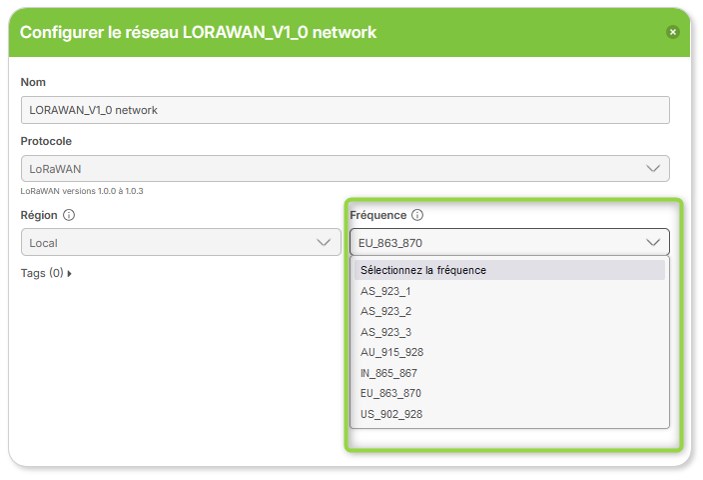Click the Protocole field label

tap(46, 141)
